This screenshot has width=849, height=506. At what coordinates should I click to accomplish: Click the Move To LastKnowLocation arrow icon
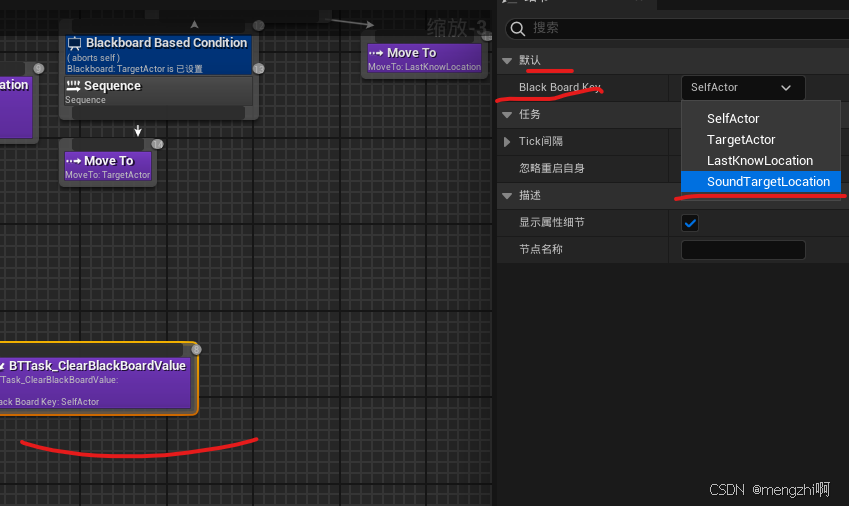coord(376,53)
